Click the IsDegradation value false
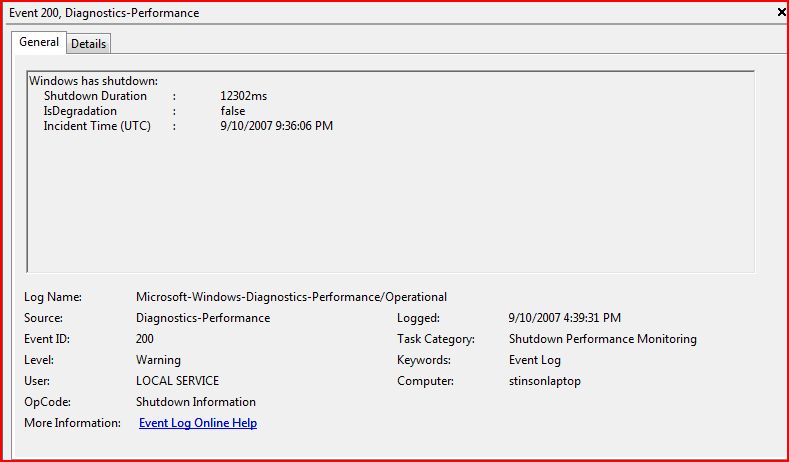Image resolution: width=789 pixels, height=462 pixels. click(233, 111)
